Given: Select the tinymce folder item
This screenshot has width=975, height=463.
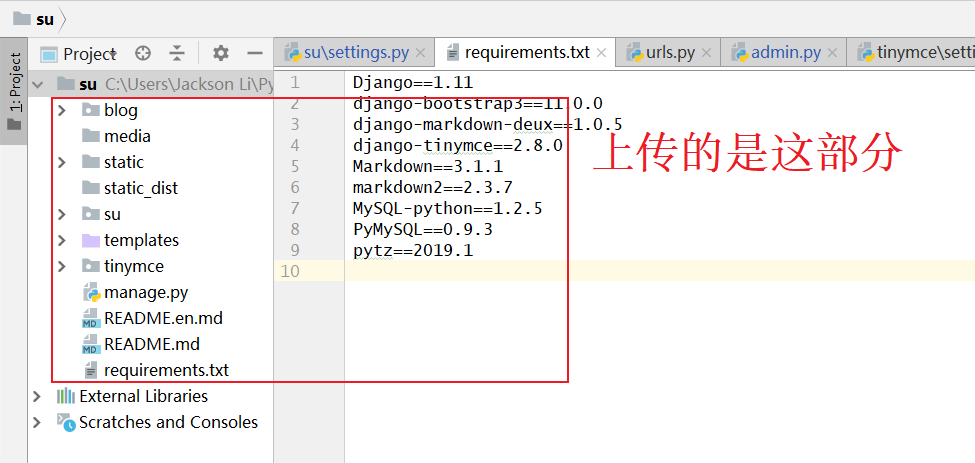Looking at the screenshot, I should pyautogui.click(x=134, y=266).
